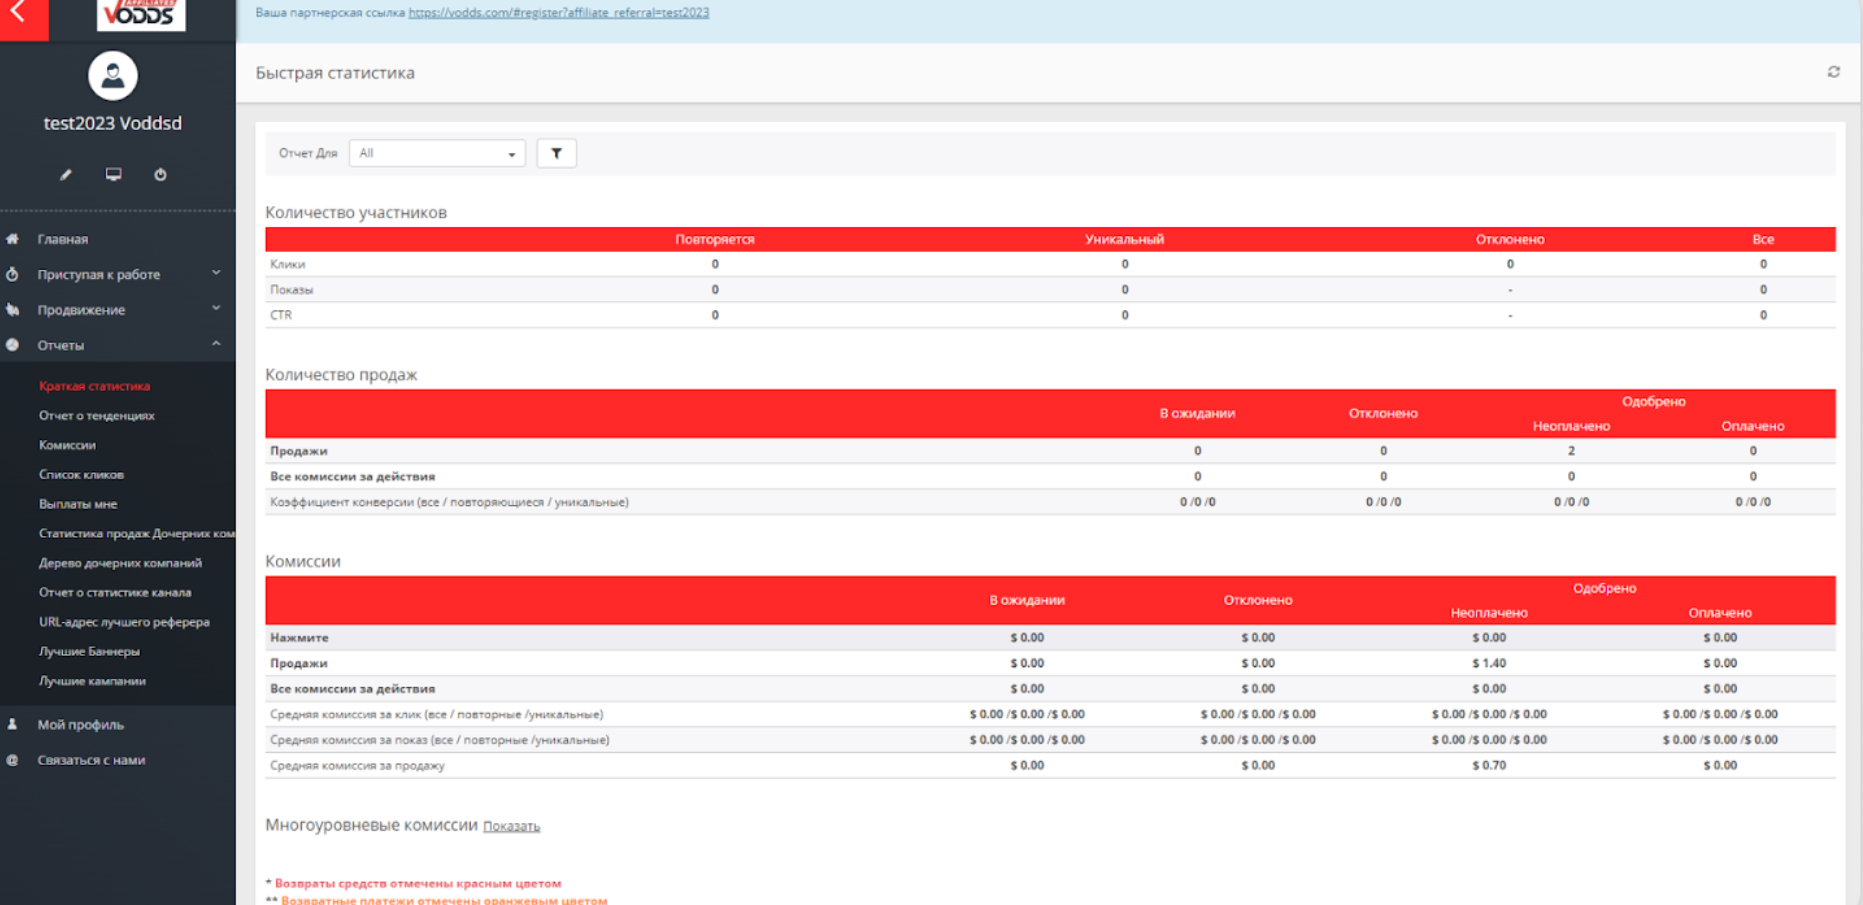Click the affiliate referral link

pos(558,13)
